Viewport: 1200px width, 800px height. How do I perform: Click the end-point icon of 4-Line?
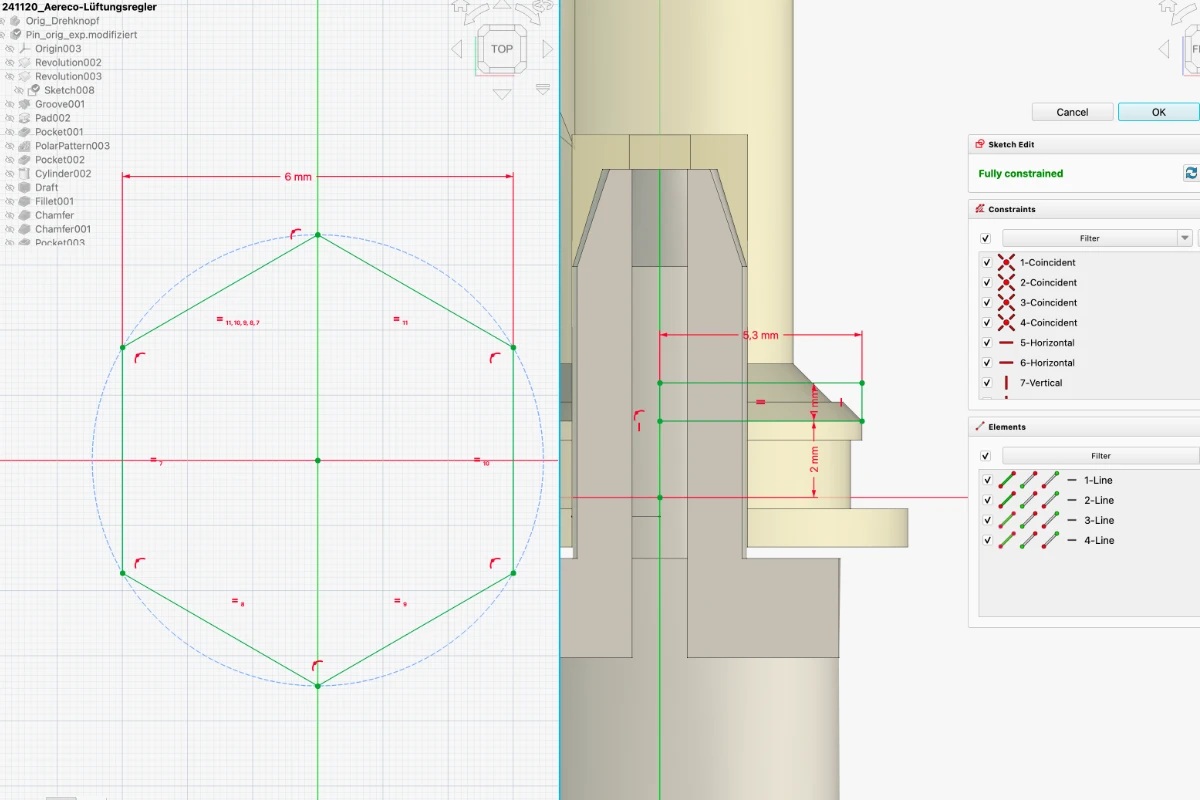coord(1050,540)
